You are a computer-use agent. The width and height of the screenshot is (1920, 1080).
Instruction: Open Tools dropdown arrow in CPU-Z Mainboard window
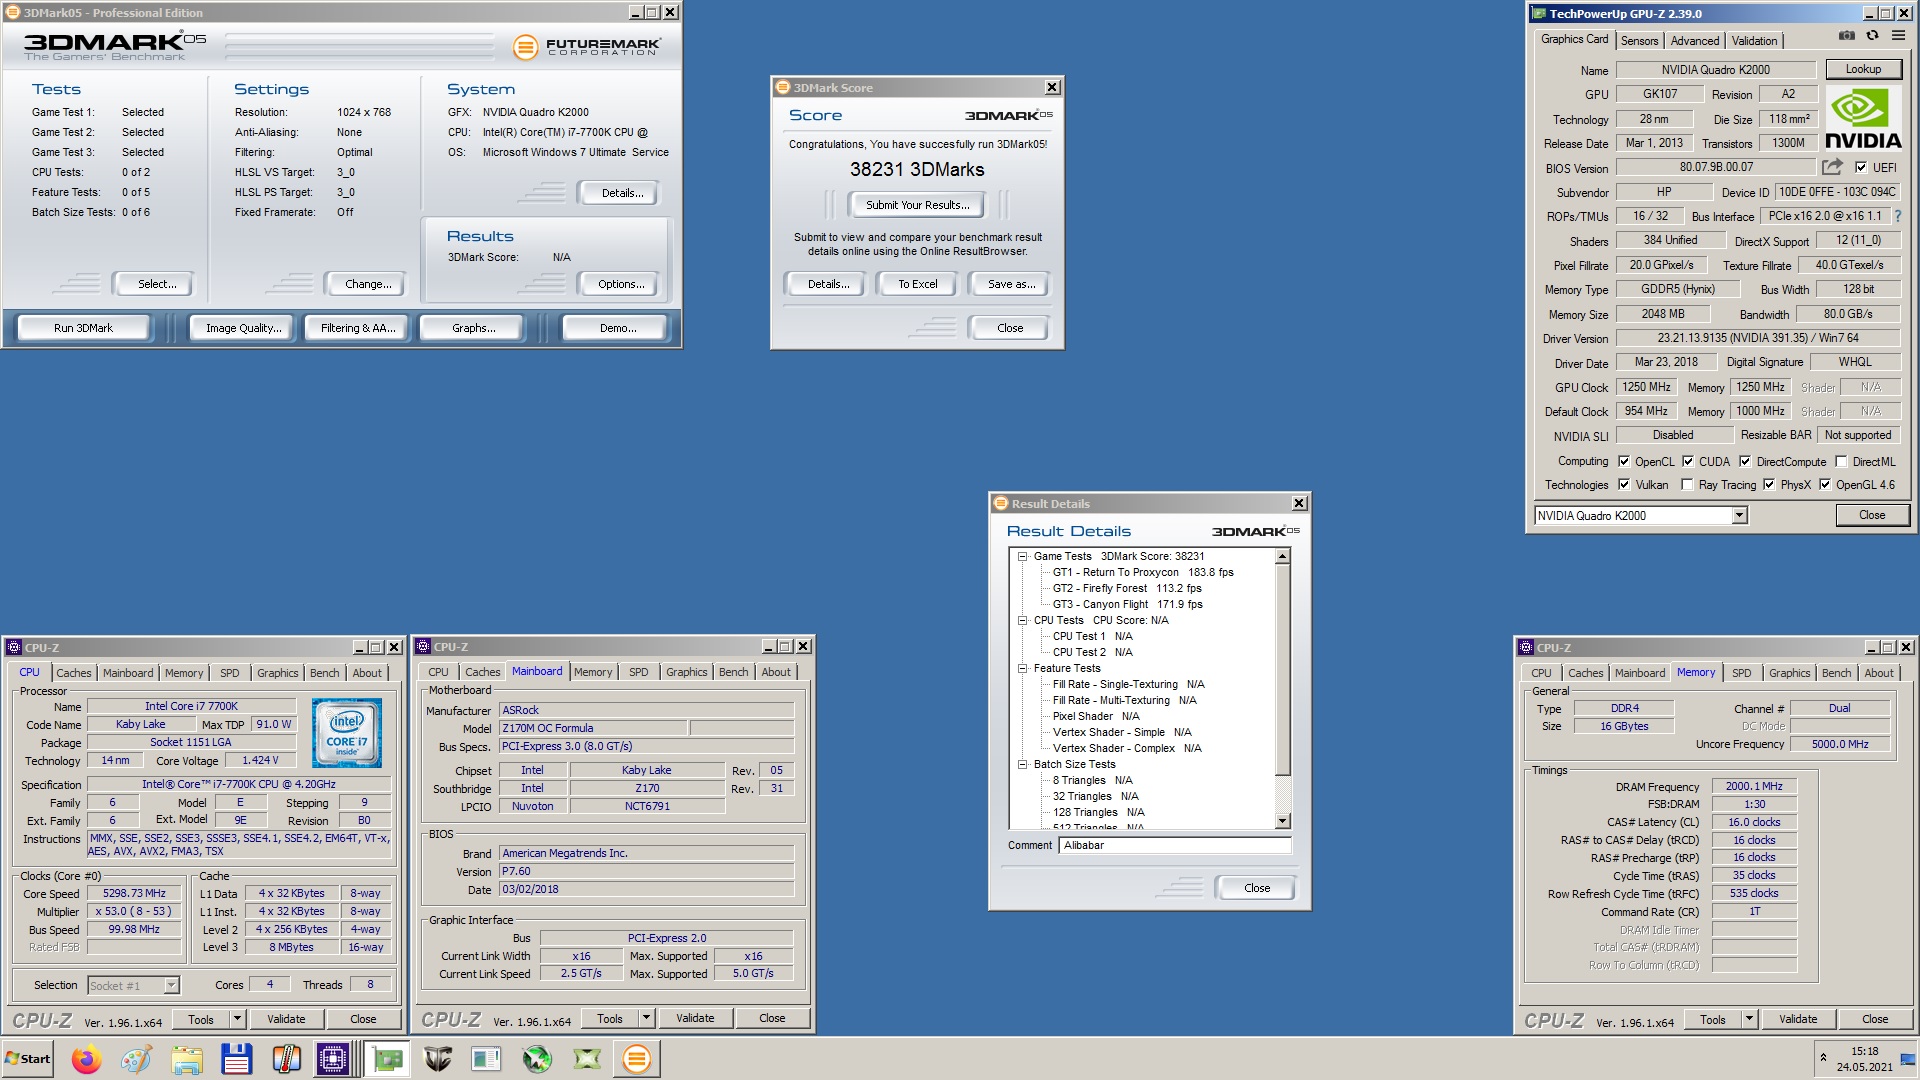[647, 1018]
